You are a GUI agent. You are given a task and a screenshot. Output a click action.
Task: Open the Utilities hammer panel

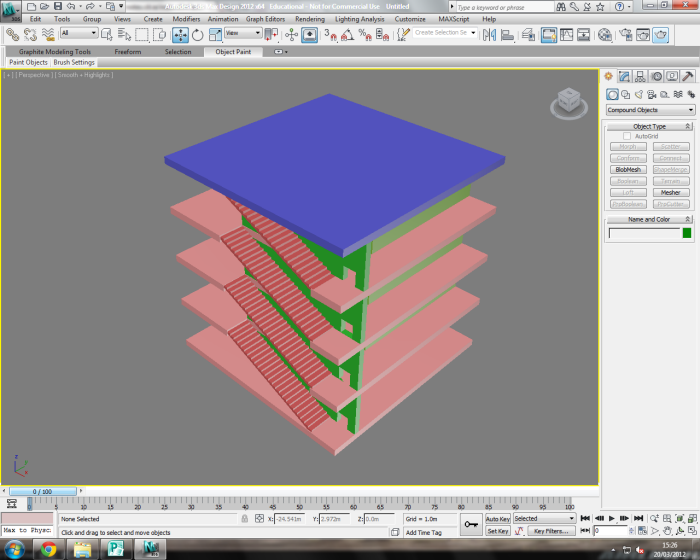[x=688, y=76]
